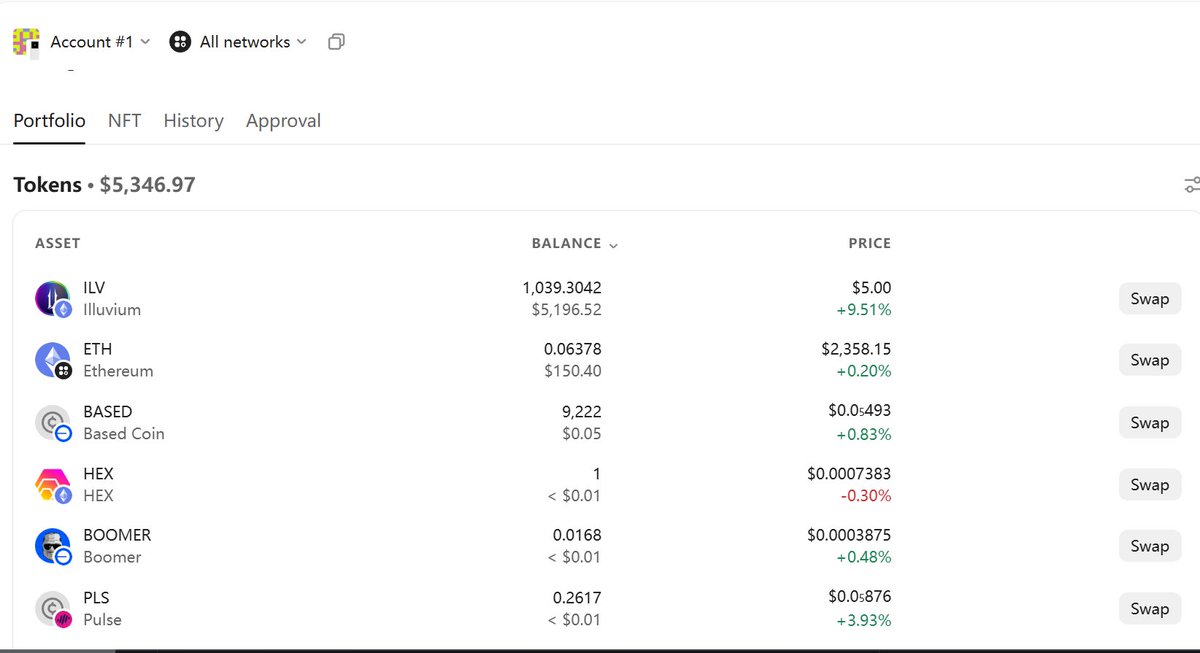Click the Illuvium name label
Image resolution: width=1200 pixels, height=653 pixels.
[112, 310]
